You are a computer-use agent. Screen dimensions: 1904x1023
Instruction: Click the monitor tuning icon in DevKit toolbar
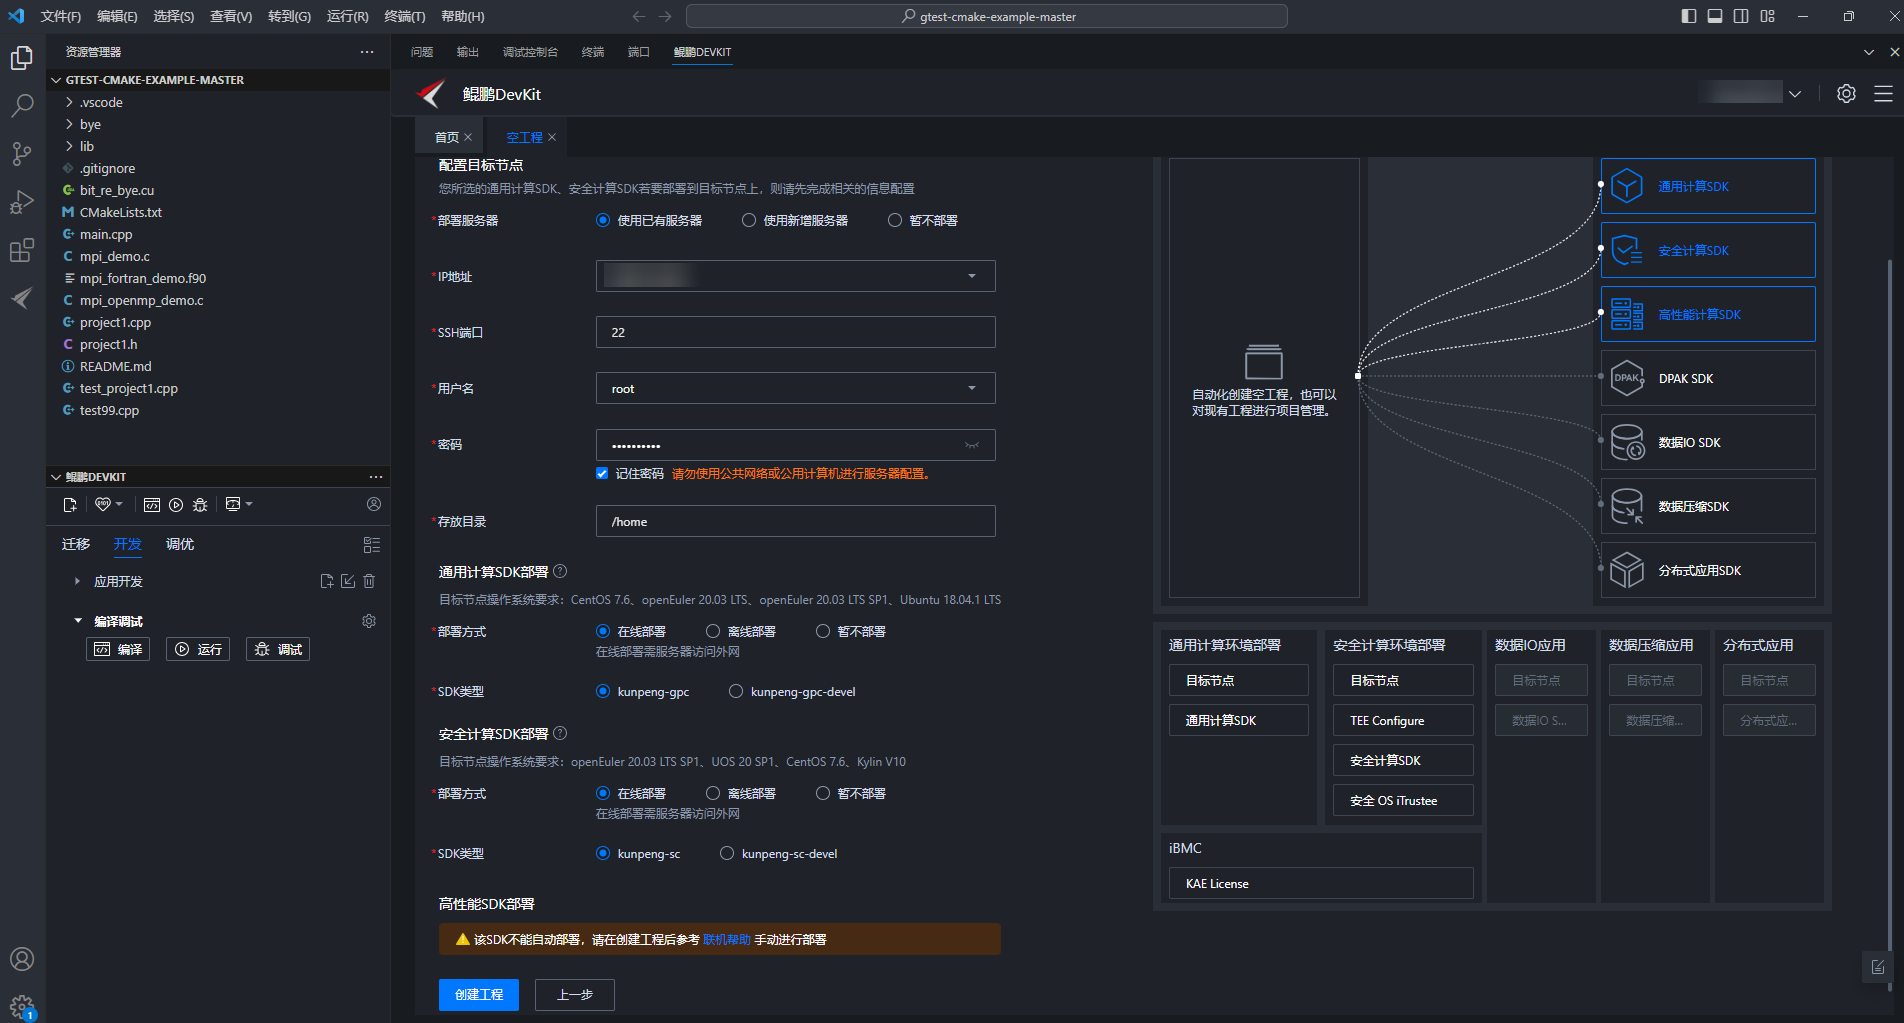click(233, 505)
